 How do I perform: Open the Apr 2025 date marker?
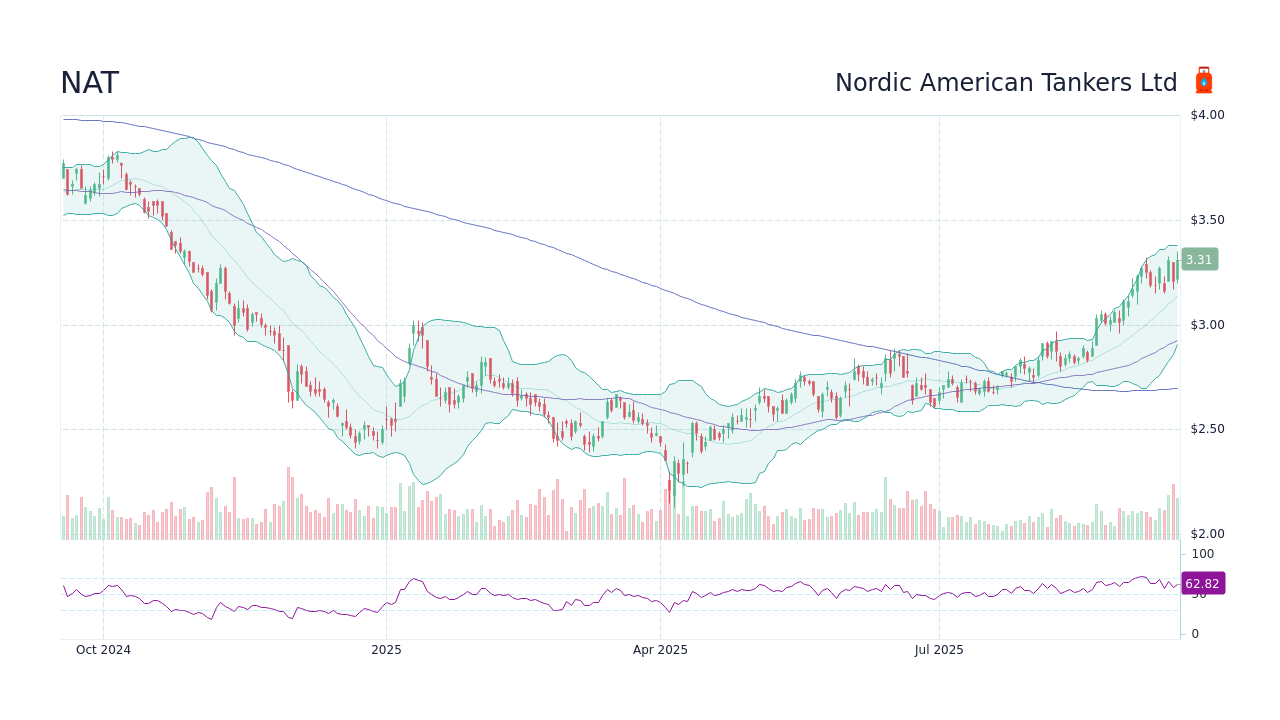(660, 649)
